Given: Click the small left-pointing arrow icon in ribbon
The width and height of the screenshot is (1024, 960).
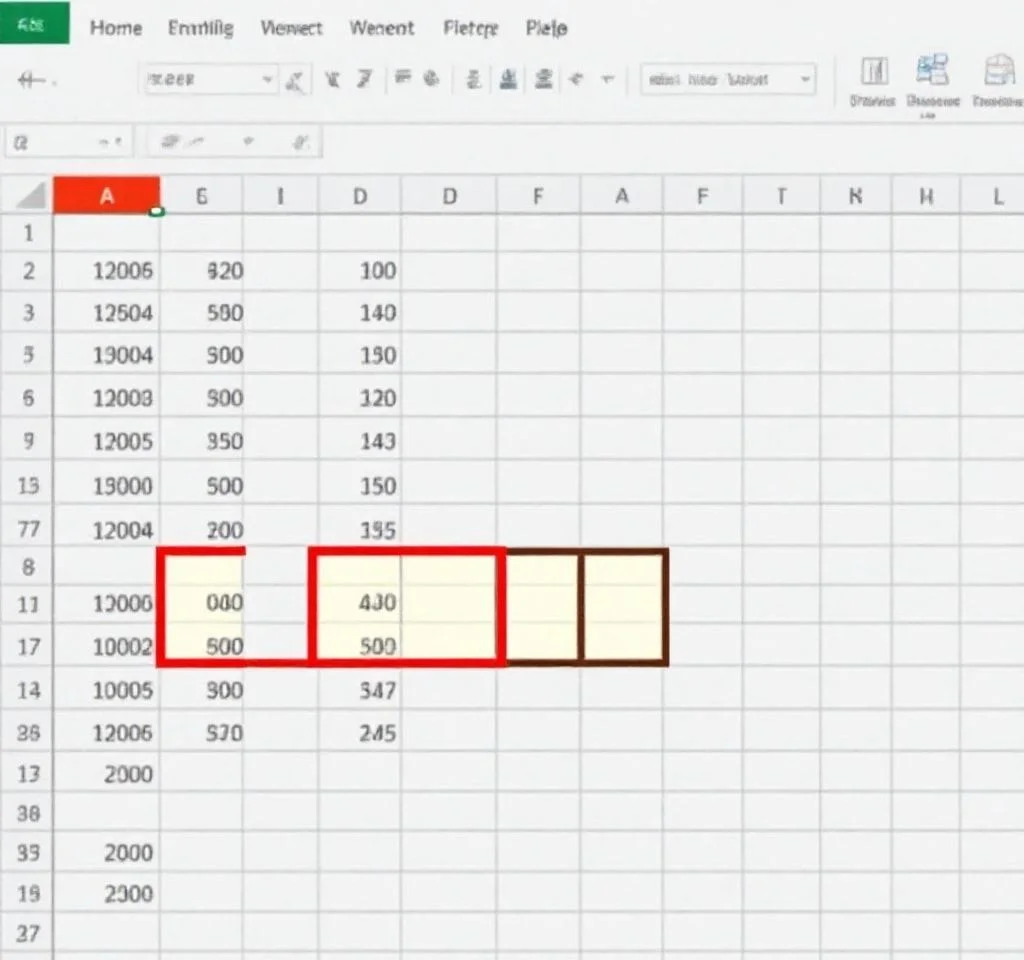Looking at the screenshot, I should (x=575, y=80).
